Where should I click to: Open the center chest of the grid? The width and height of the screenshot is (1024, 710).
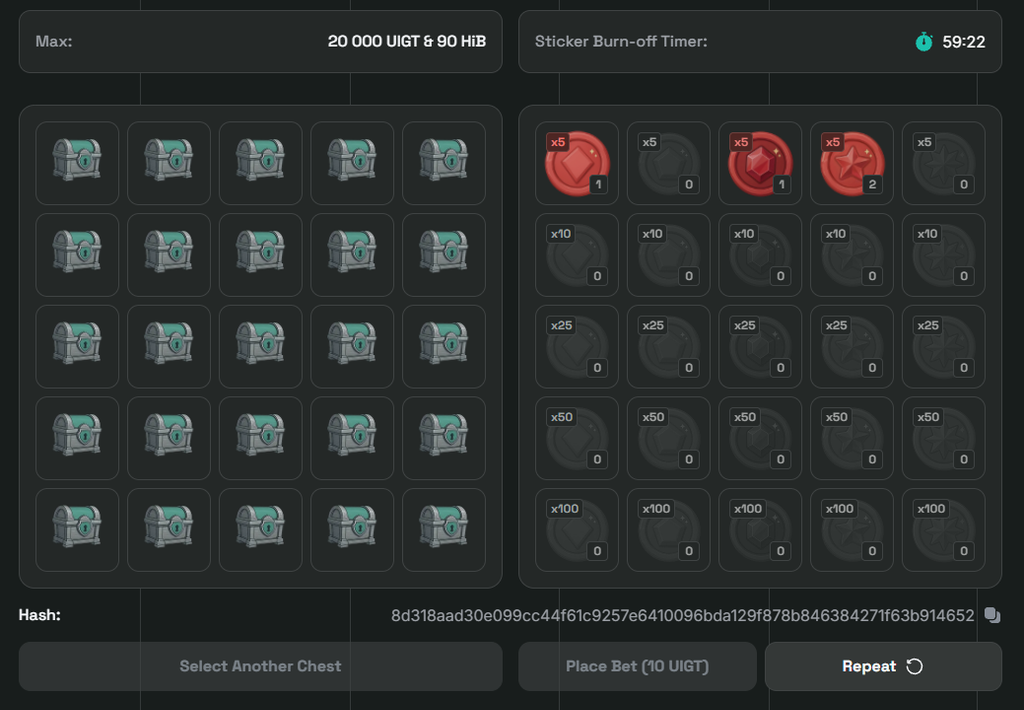[261, 347]
